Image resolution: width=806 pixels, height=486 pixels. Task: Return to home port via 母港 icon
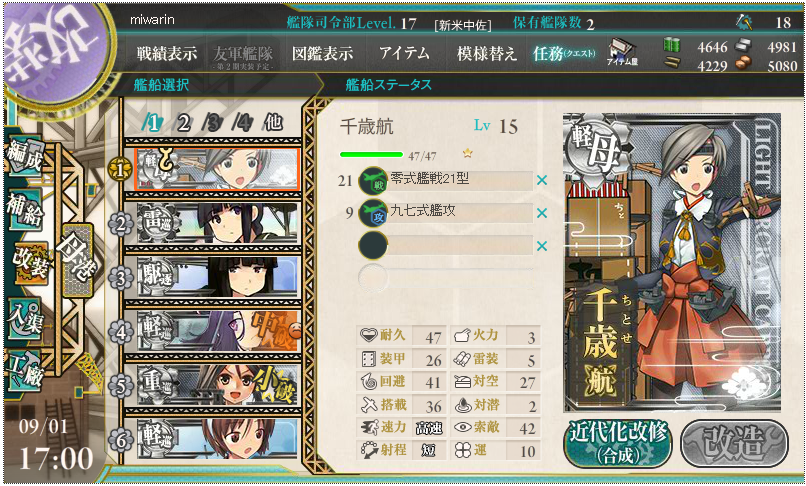(77, 261)
